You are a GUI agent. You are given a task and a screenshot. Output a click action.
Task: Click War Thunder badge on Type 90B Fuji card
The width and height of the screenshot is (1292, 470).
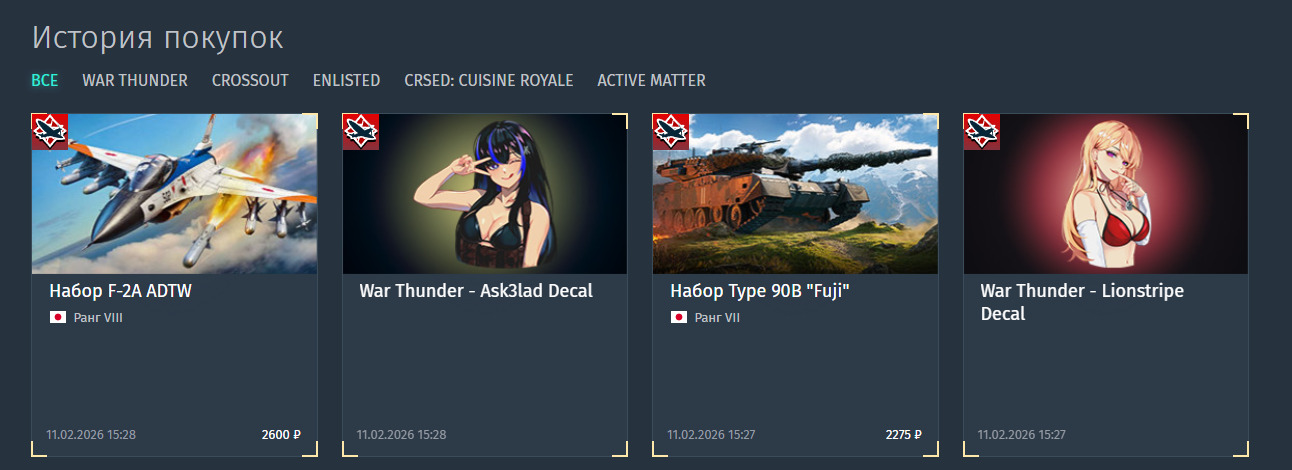(x=671, y=131)
